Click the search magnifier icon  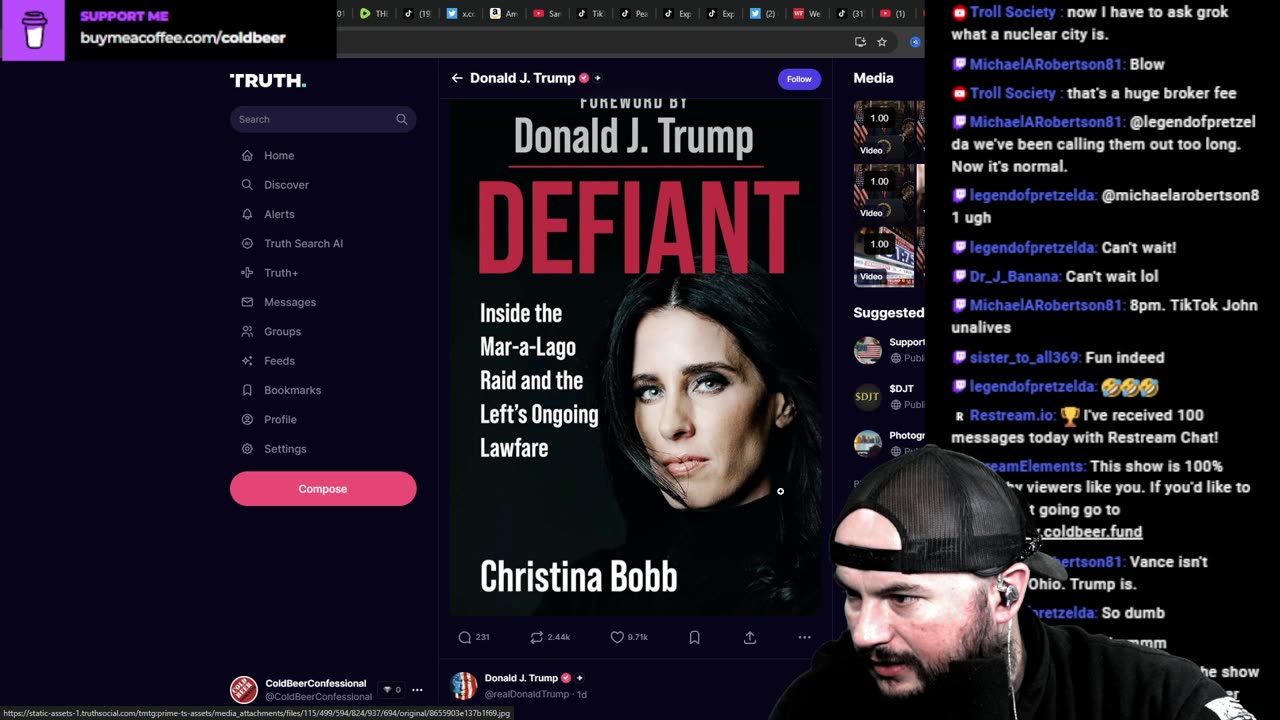[401, 119]
